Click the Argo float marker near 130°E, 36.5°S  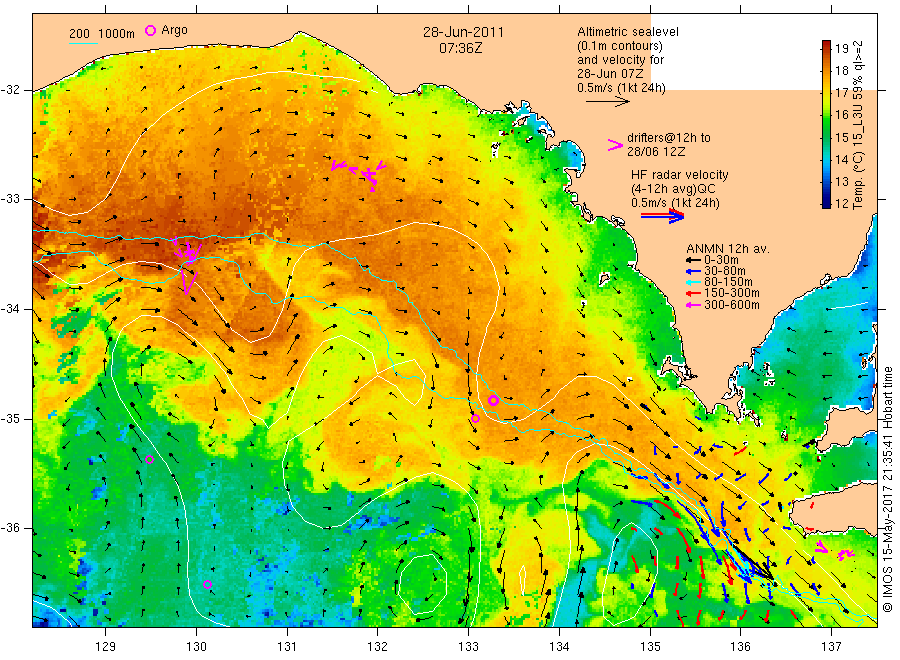click(x=207, y=584)
